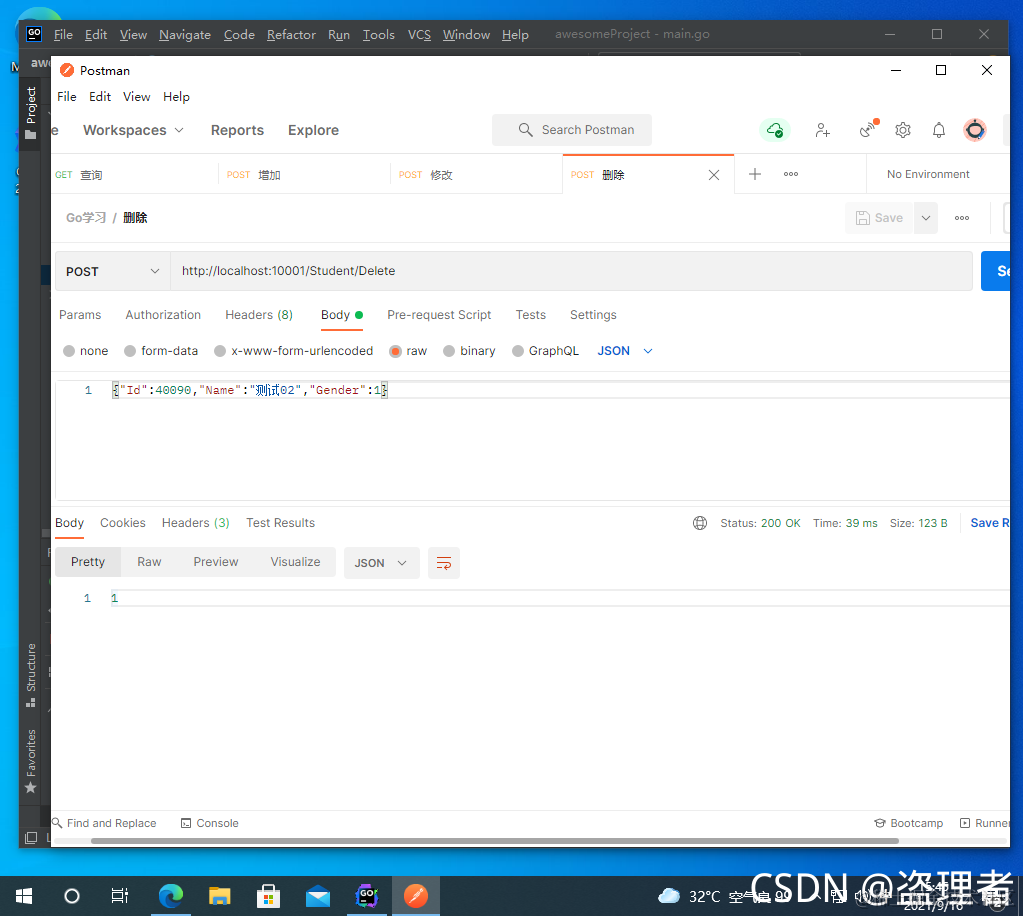Select the binary body type
This screenshot has width=1023, height=916.
point(469,351)
